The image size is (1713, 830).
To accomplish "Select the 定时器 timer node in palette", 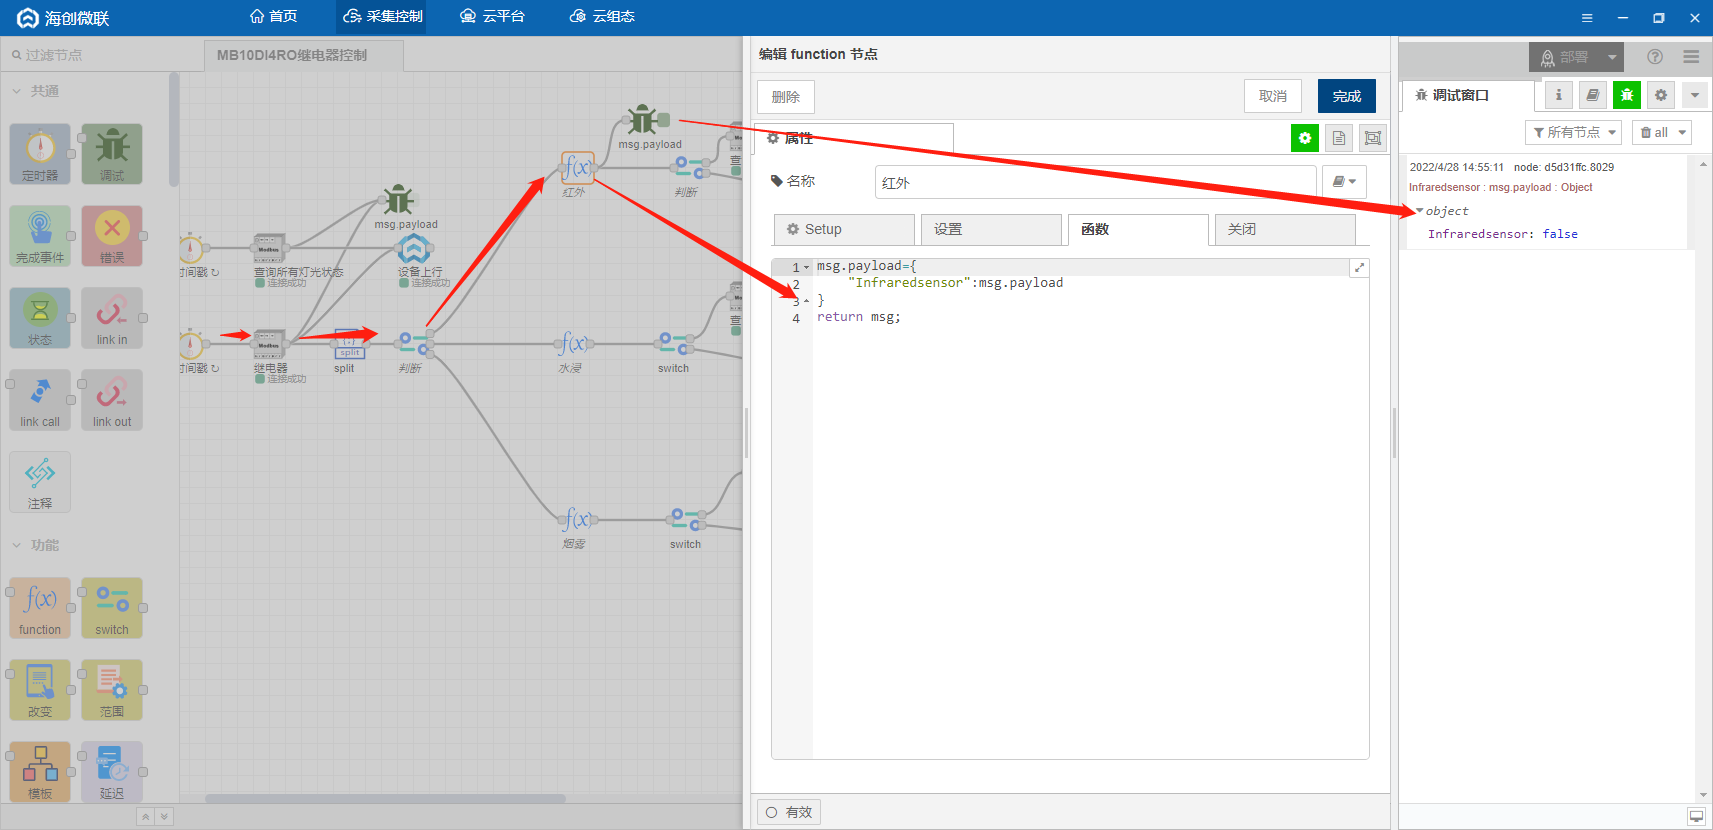I will tap(40, 154).
